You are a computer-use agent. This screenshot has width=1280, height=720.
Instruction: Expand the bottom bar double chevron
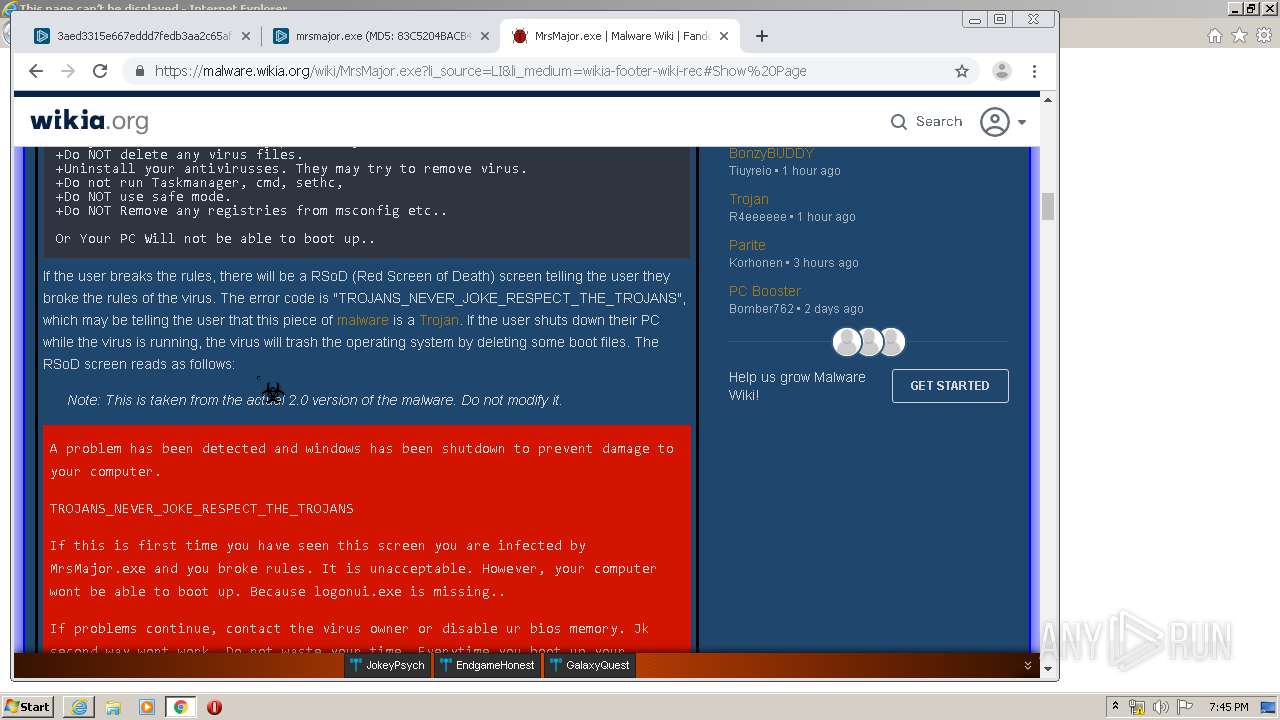click(1028, 665)
